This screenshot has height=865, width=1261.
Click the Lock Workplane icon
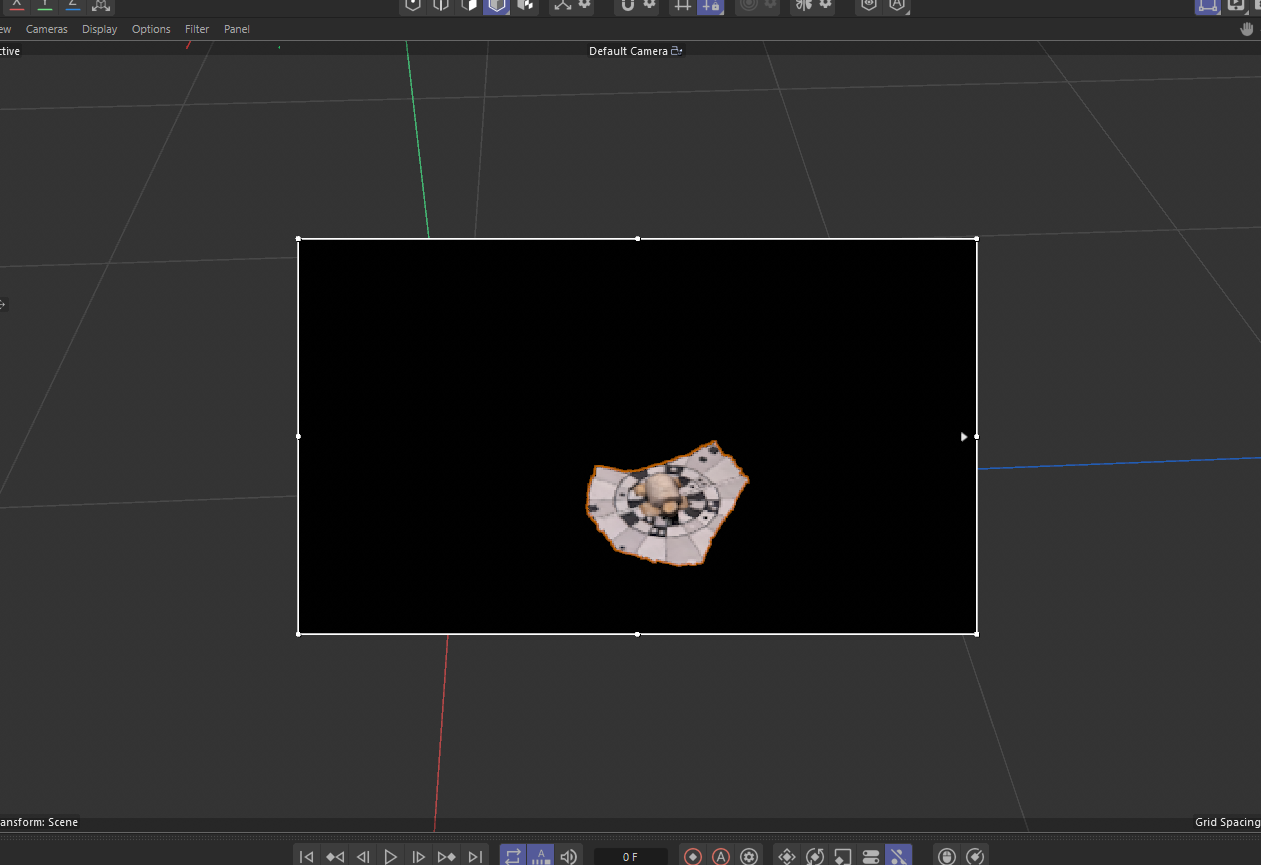click(x=709, y=7)
